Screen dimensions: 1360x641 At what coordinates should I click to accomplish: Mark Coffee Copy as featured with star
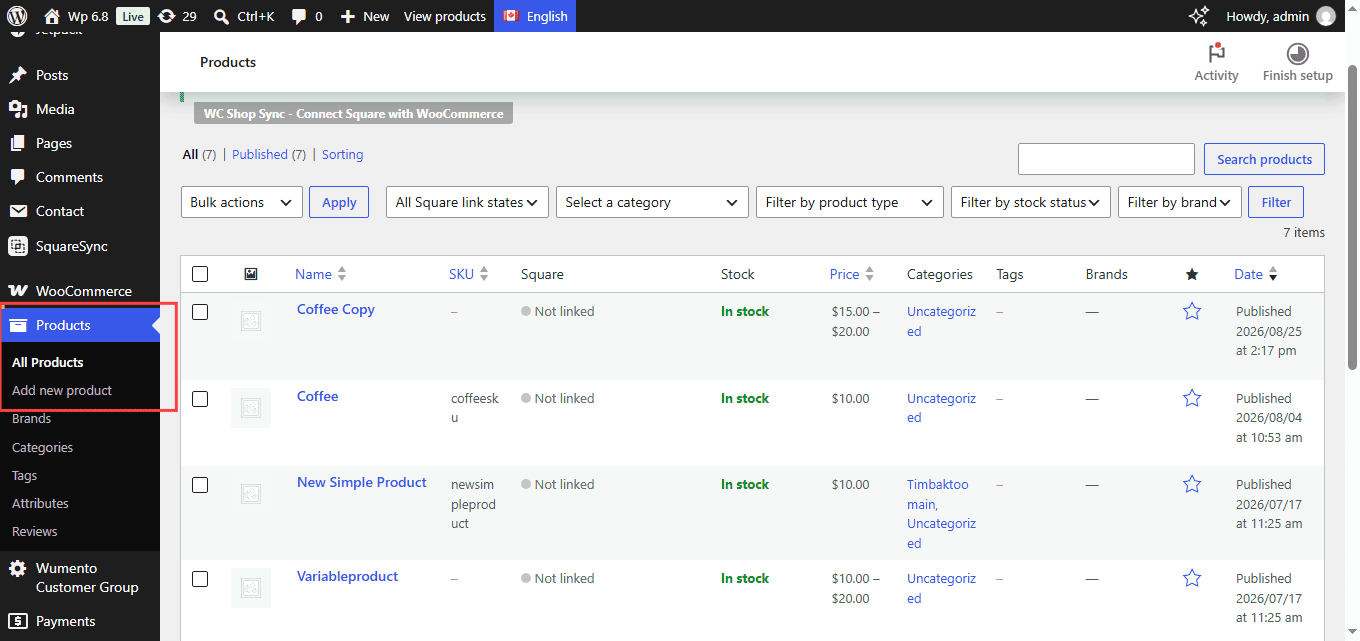tap(1192, 312)
